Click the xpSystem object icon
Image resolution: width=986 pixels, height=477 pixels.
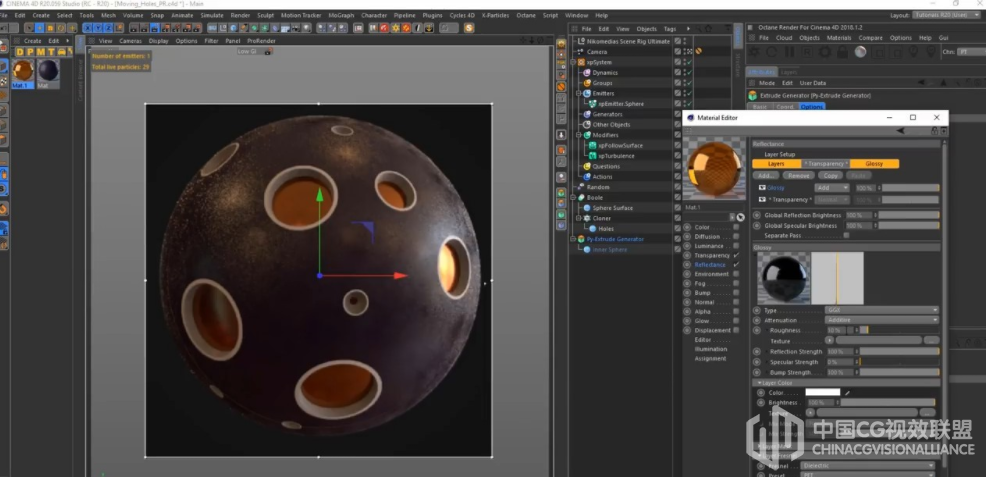(x=582, y=62)
